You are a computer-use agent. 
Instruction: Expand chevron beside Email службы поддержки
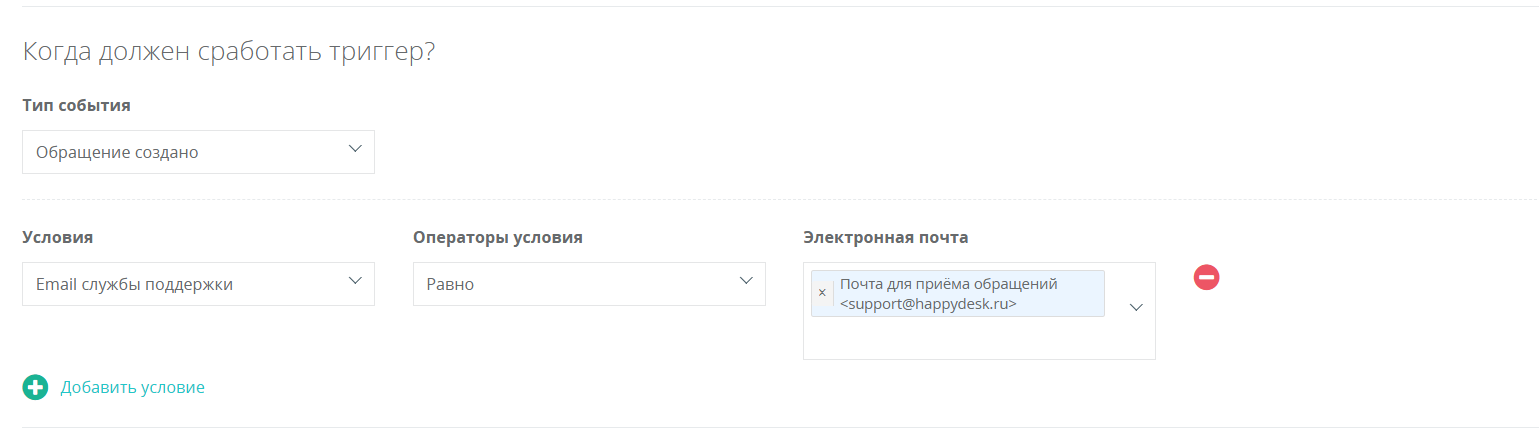[x=354, y=281]
